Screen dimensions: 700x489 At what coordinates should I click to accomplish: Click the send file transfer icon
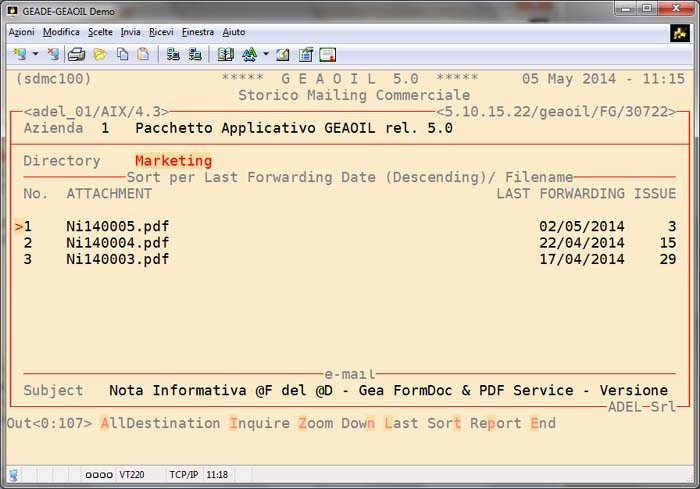(x=173, y=54)
